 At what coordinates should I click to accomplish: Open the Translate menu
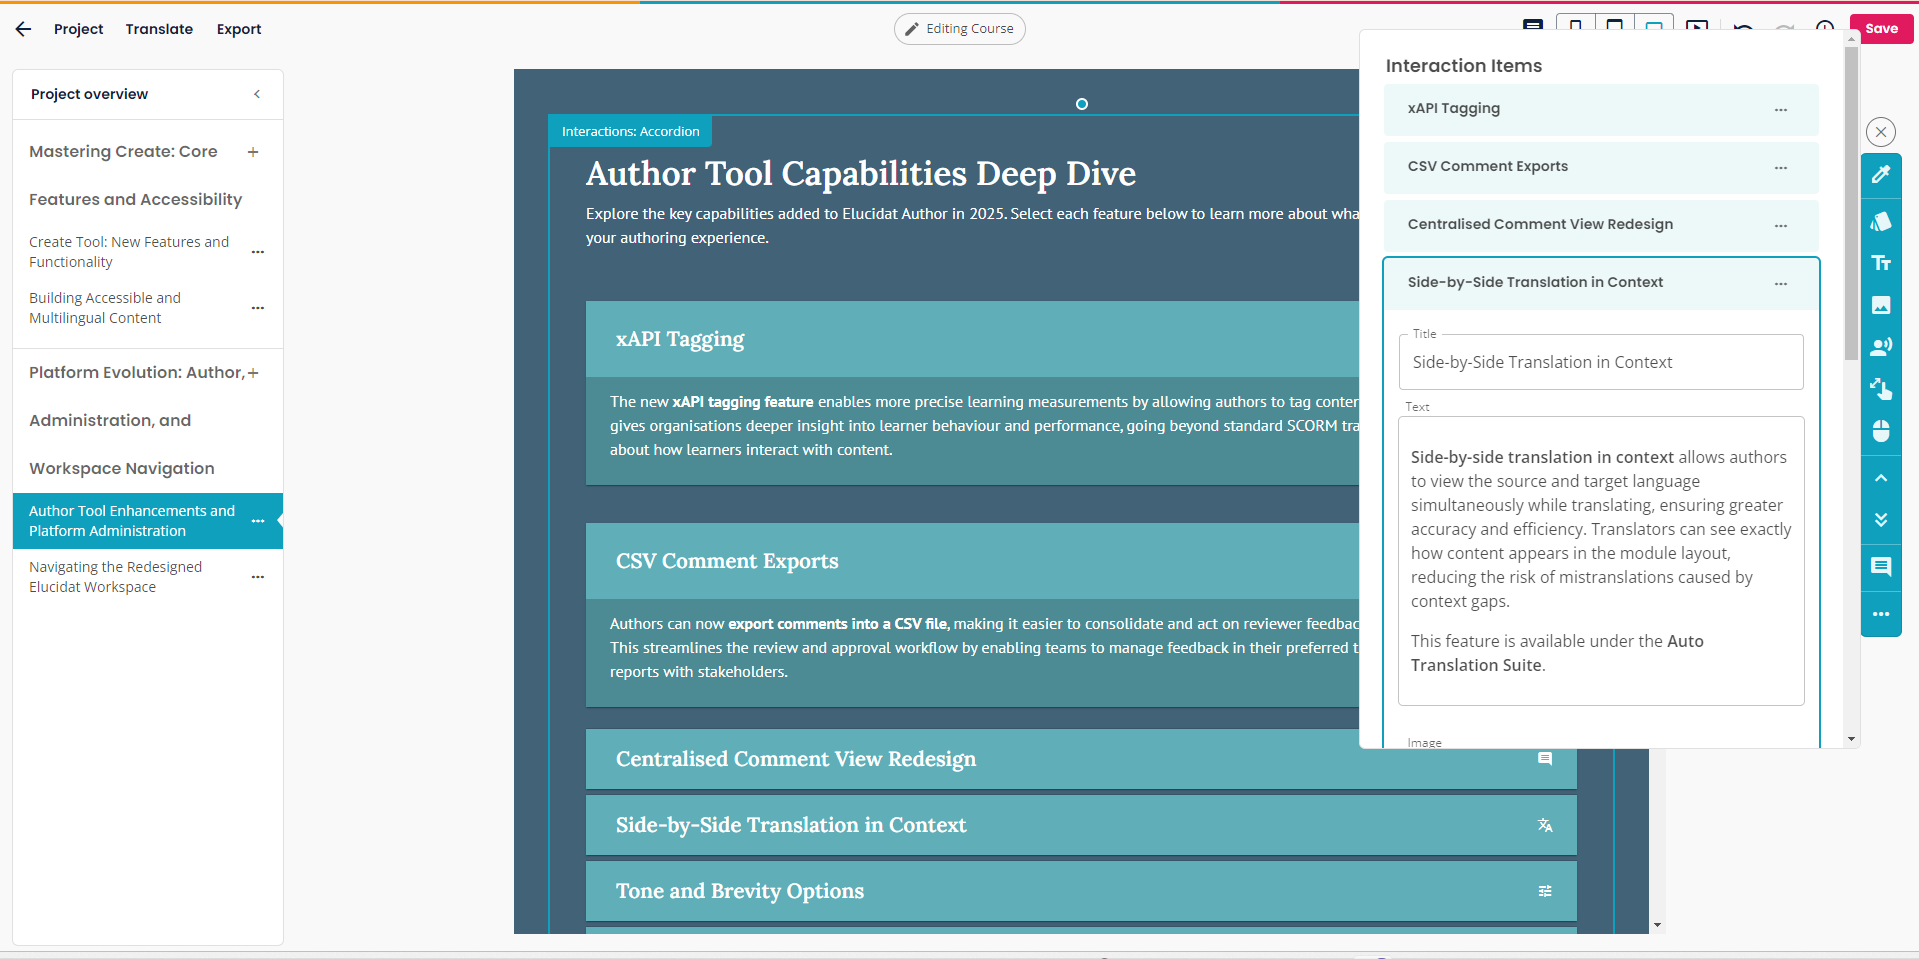coord(159,29)
